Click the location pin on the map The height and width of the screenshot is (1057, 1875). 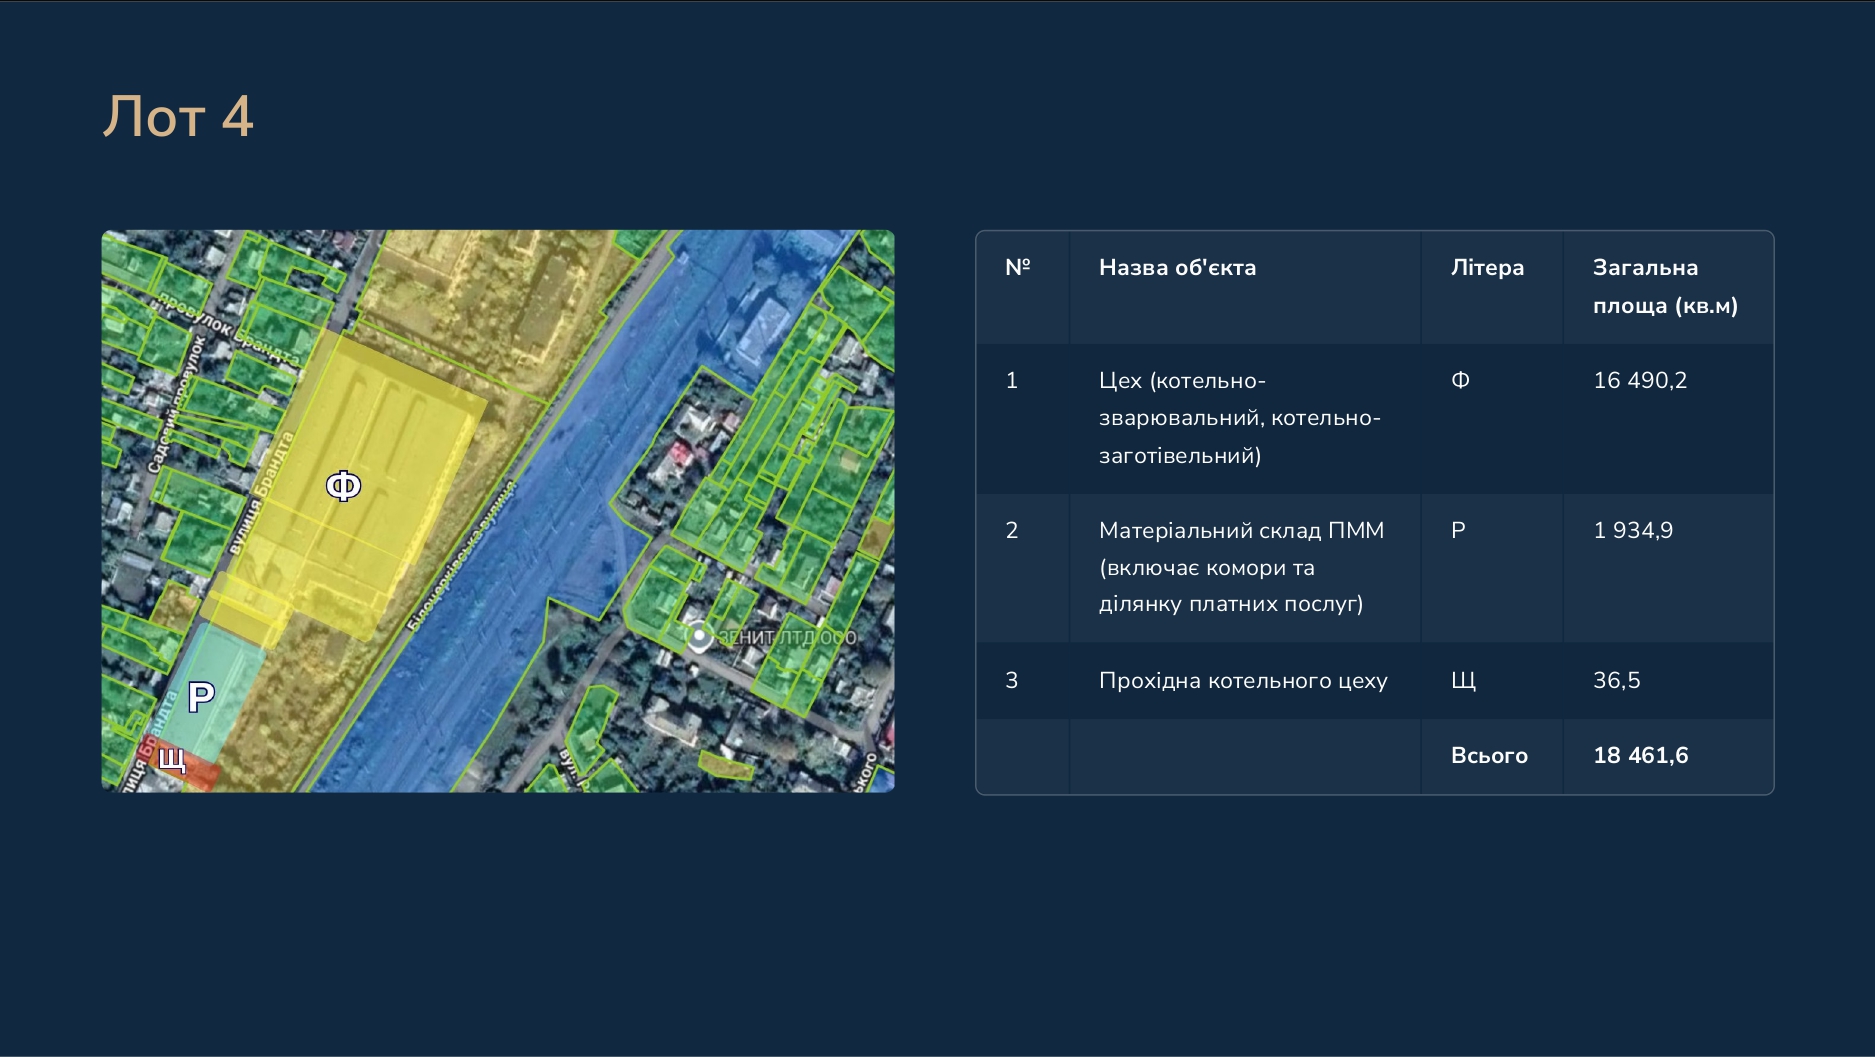coord(699,636)
